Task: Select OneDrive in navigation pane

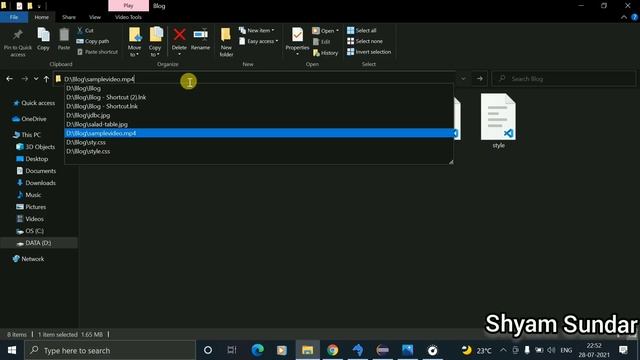Action: click(29, 119)
